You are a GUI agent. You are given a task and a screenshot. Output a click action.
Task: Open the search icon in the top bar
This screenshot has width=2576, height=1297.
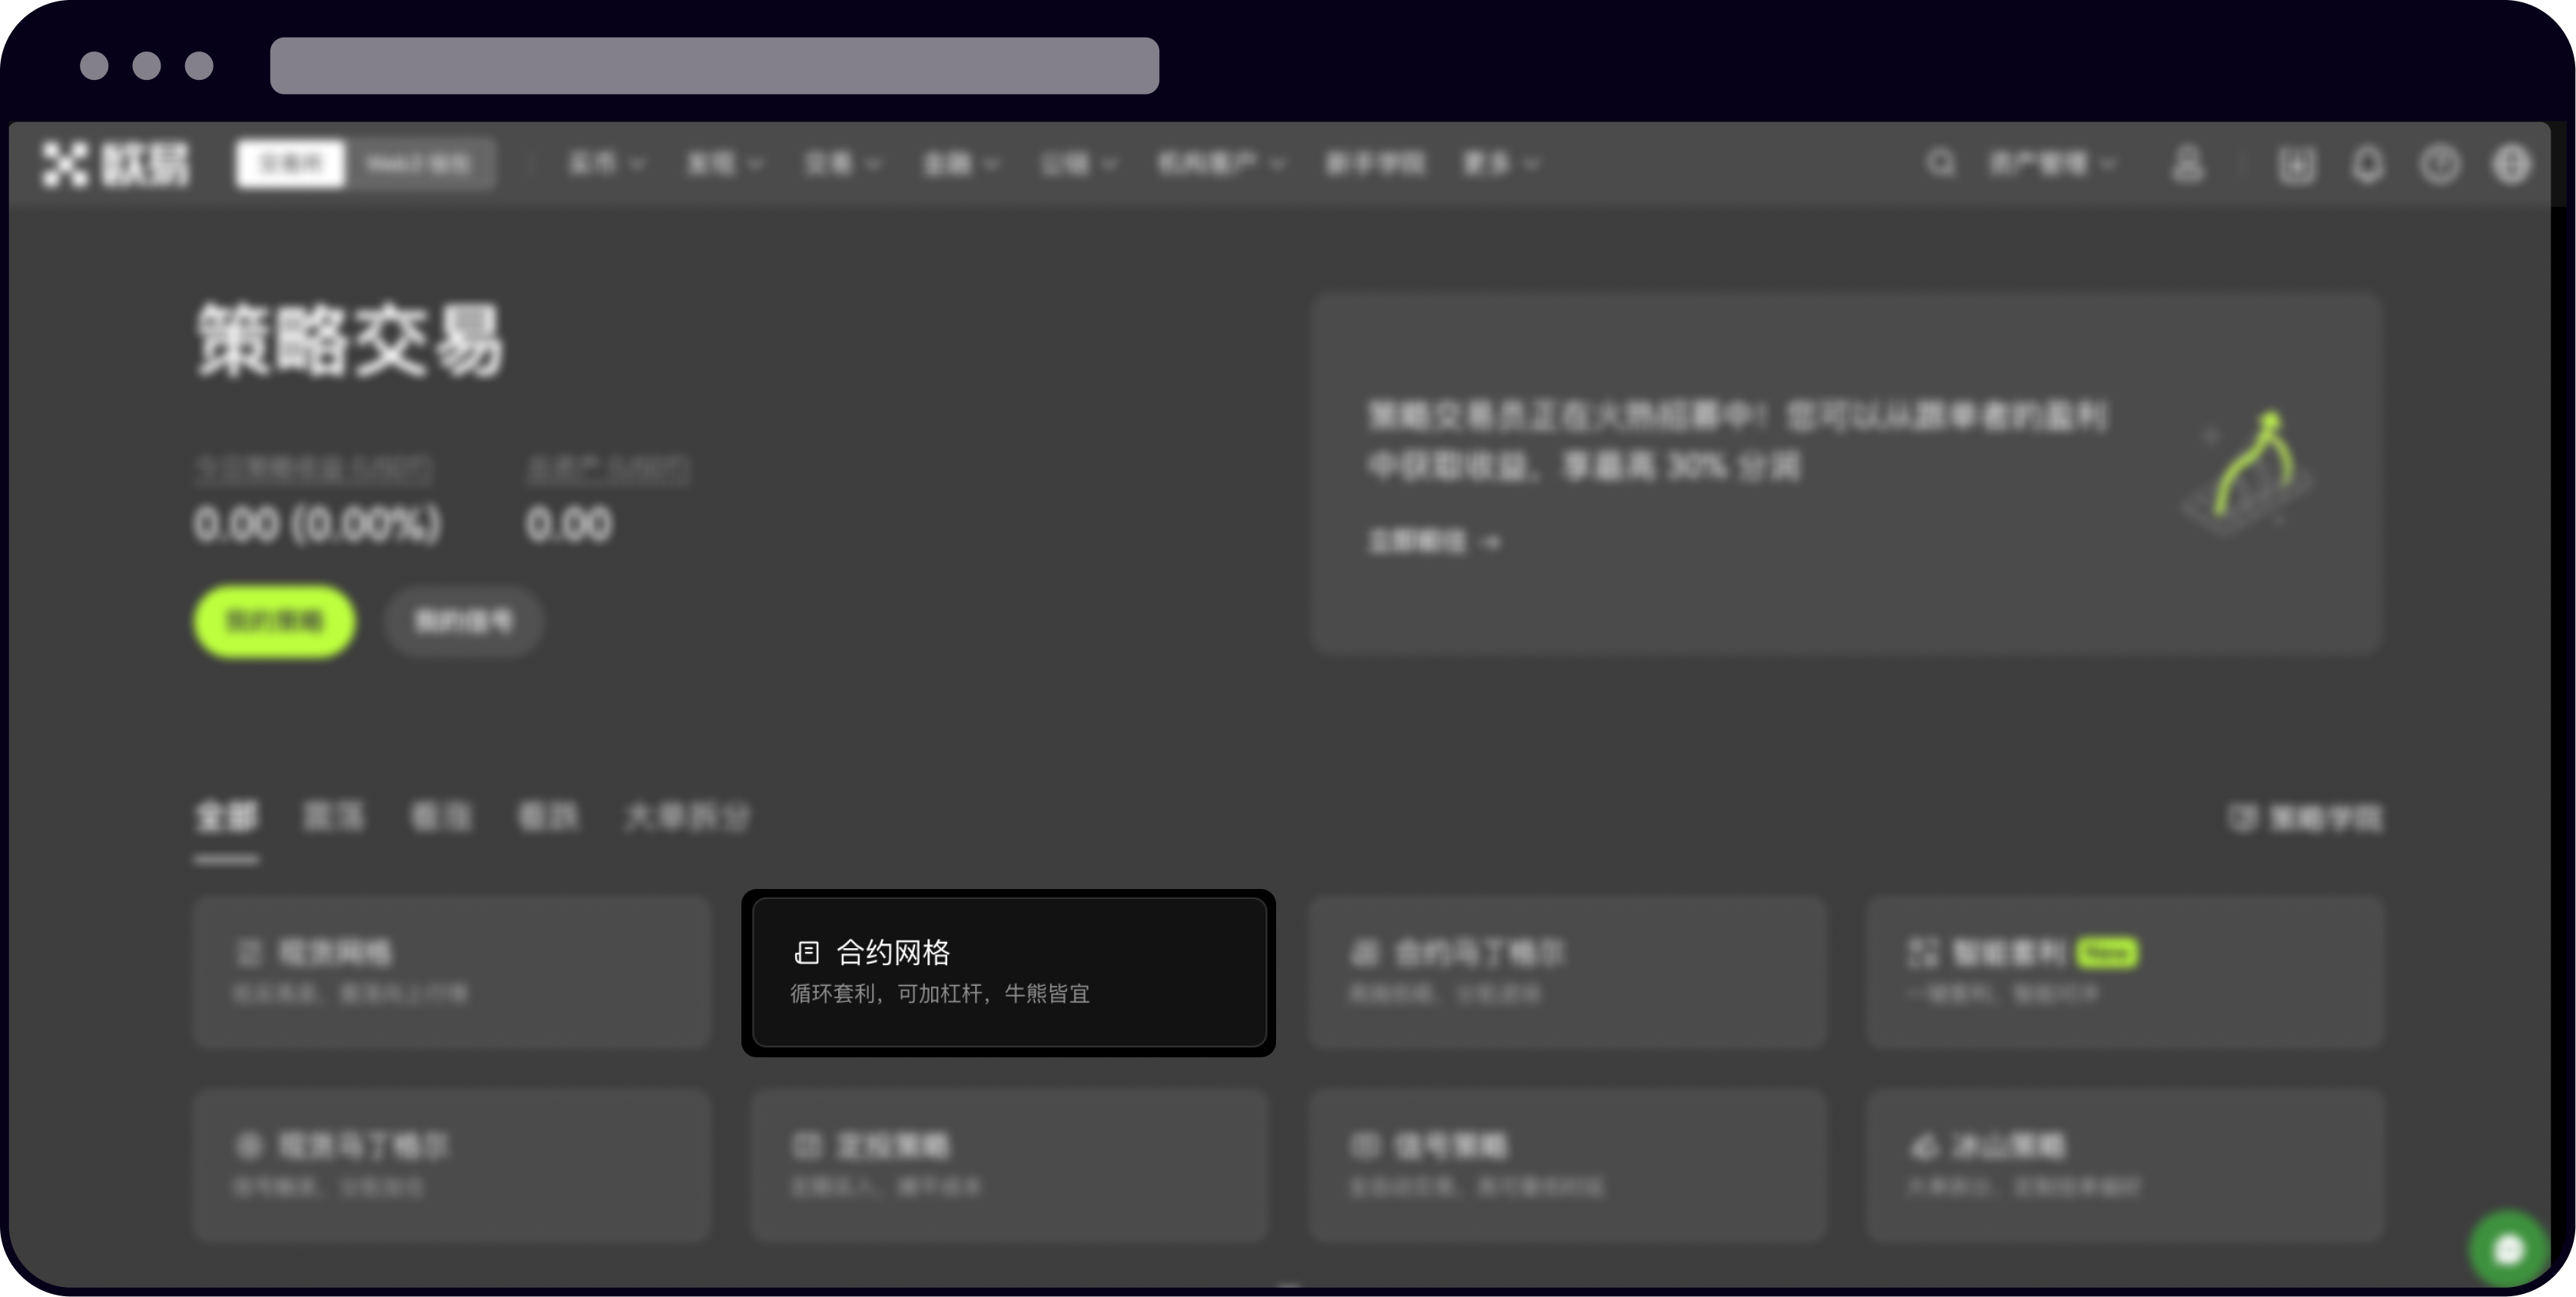[1939, 163]
